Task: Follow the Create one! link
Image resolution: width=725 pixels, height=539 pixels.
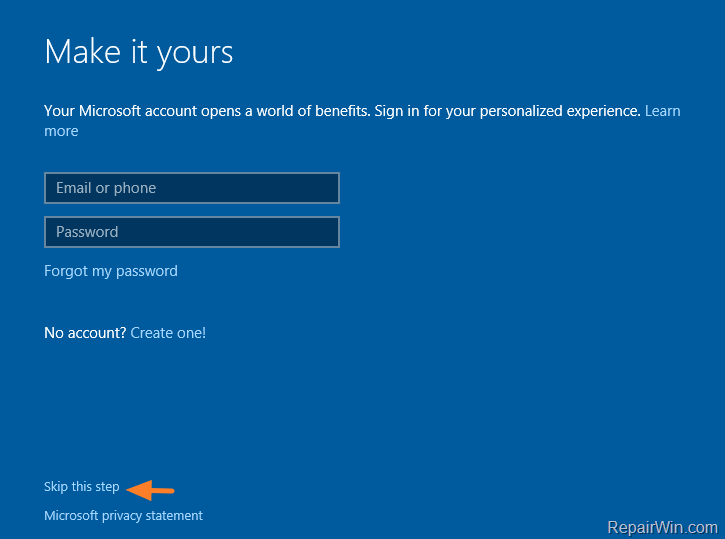Action: point(168,333)
